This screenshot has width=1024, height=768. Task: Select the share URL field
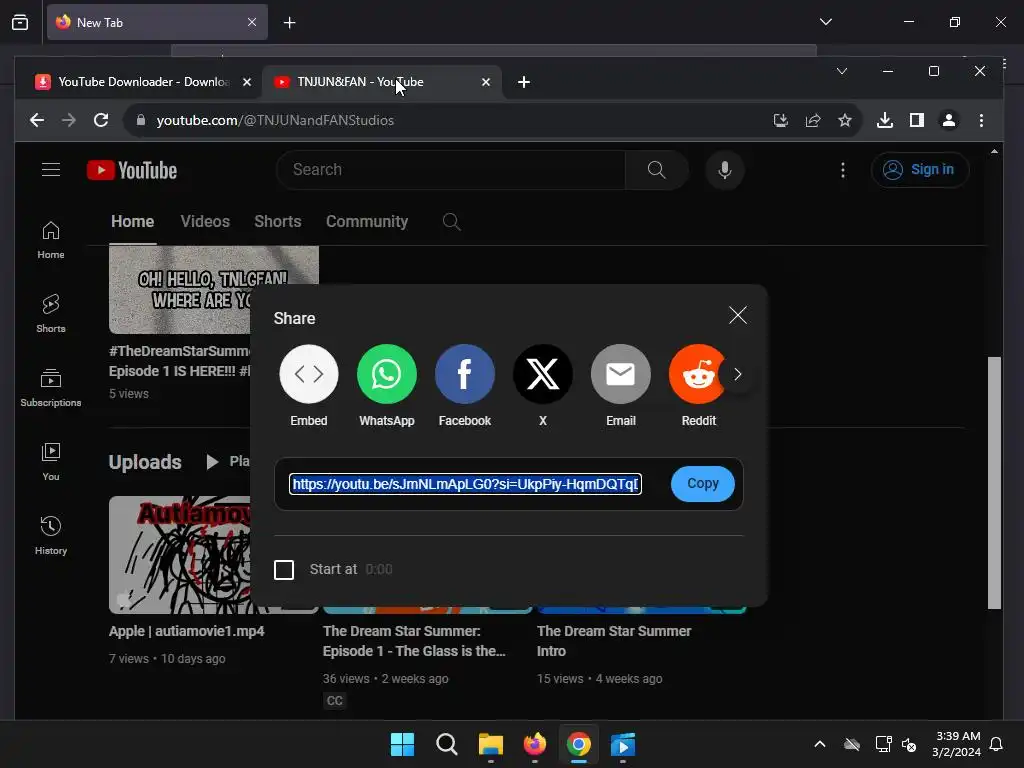(466, 484)
